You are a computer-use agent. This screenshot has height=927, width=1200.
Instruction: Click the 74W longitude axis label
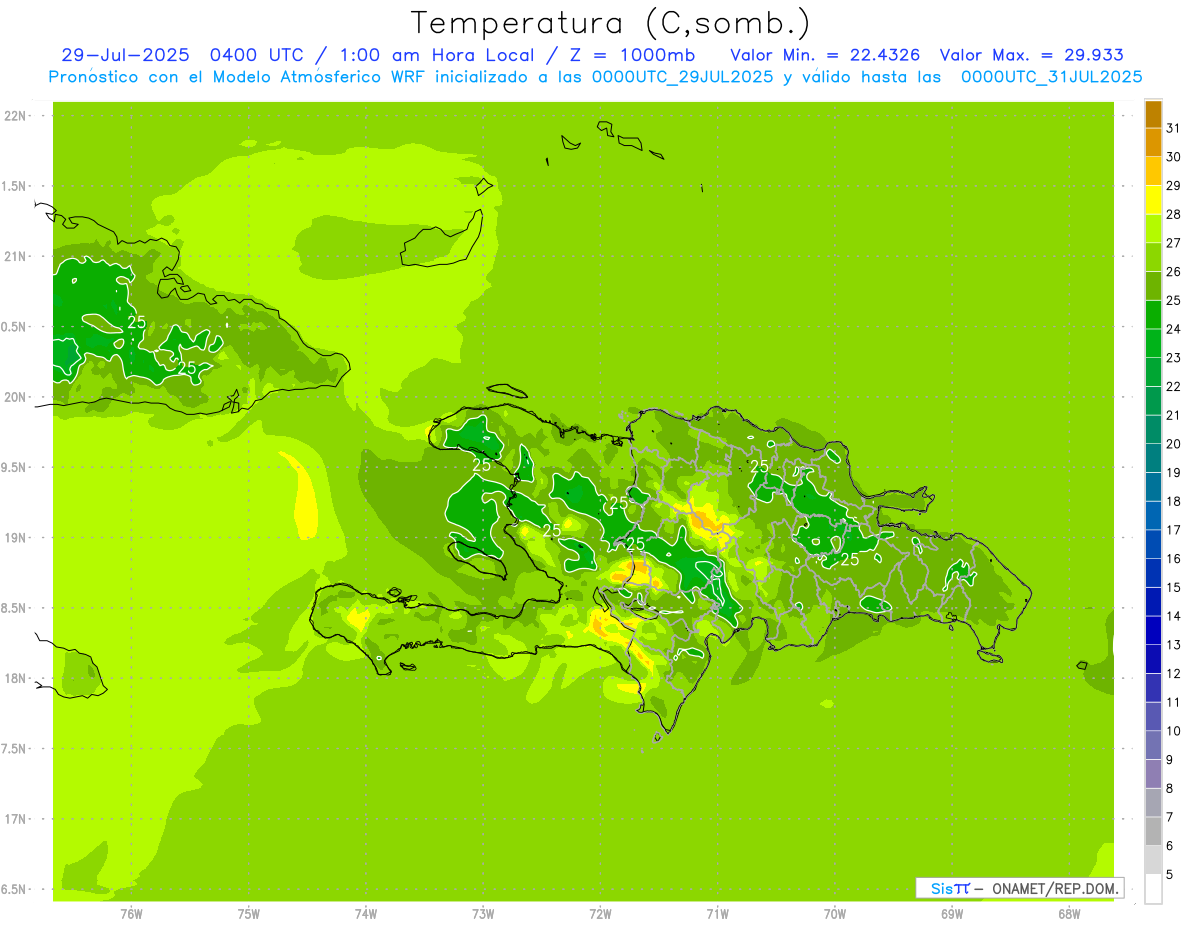click(x=365, y=913)
